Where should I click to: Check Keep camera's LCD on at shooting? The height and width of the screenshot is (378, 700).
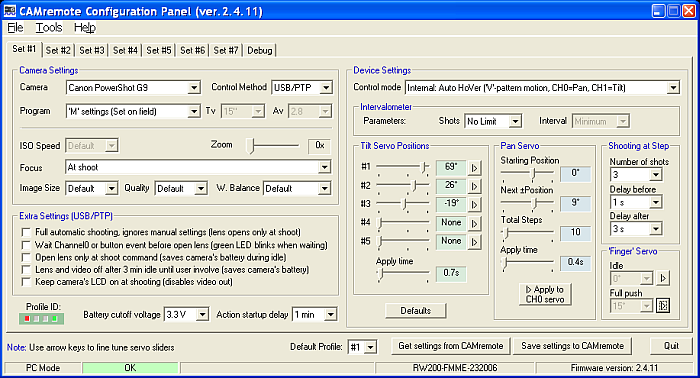point(26,282)
